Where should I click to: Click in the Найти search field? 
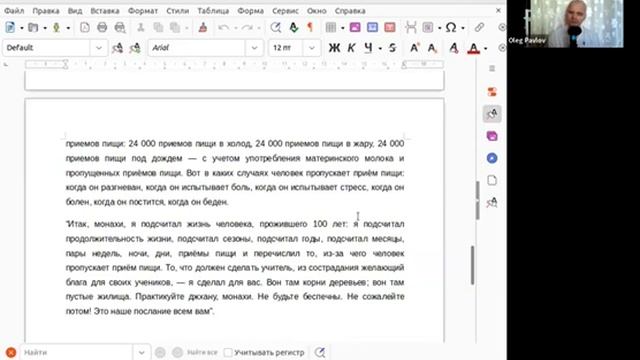[78, 352]
